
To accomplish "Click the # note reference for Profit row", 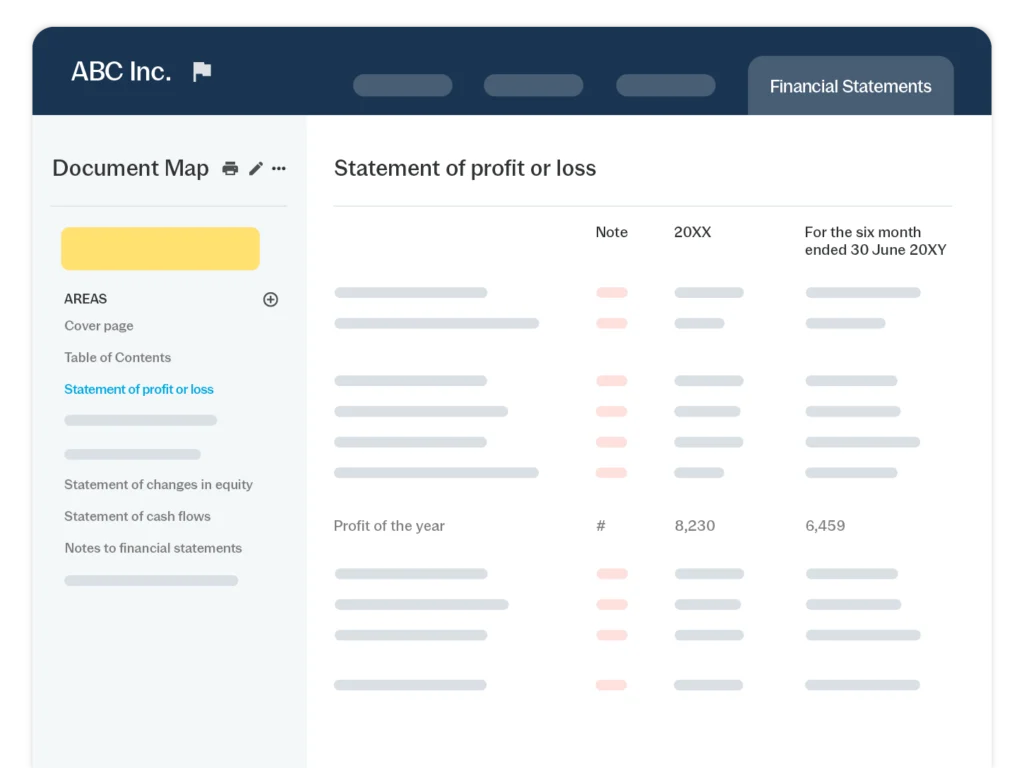I will click(x=601, y=526).
